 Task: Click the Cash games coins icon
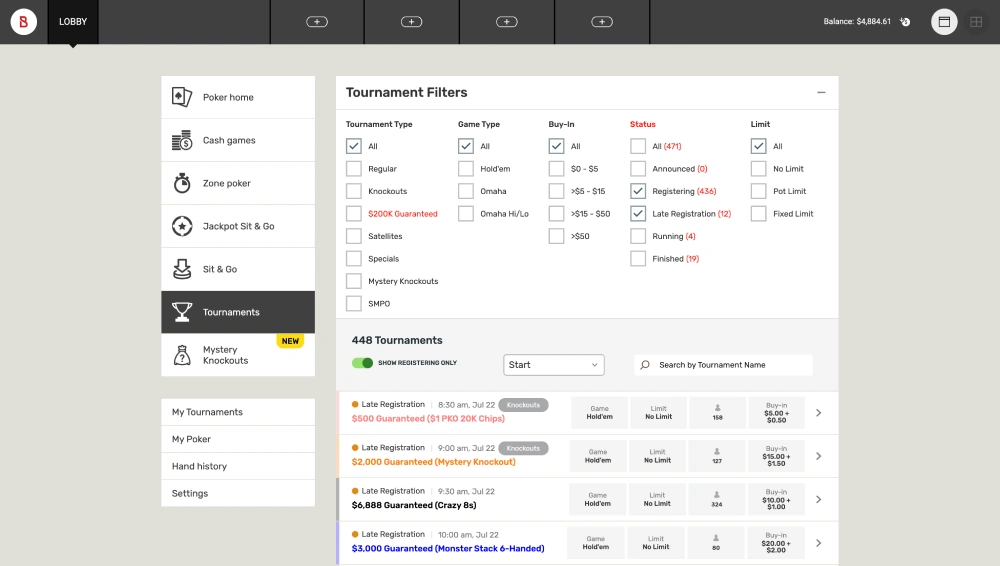coord(182,140)
